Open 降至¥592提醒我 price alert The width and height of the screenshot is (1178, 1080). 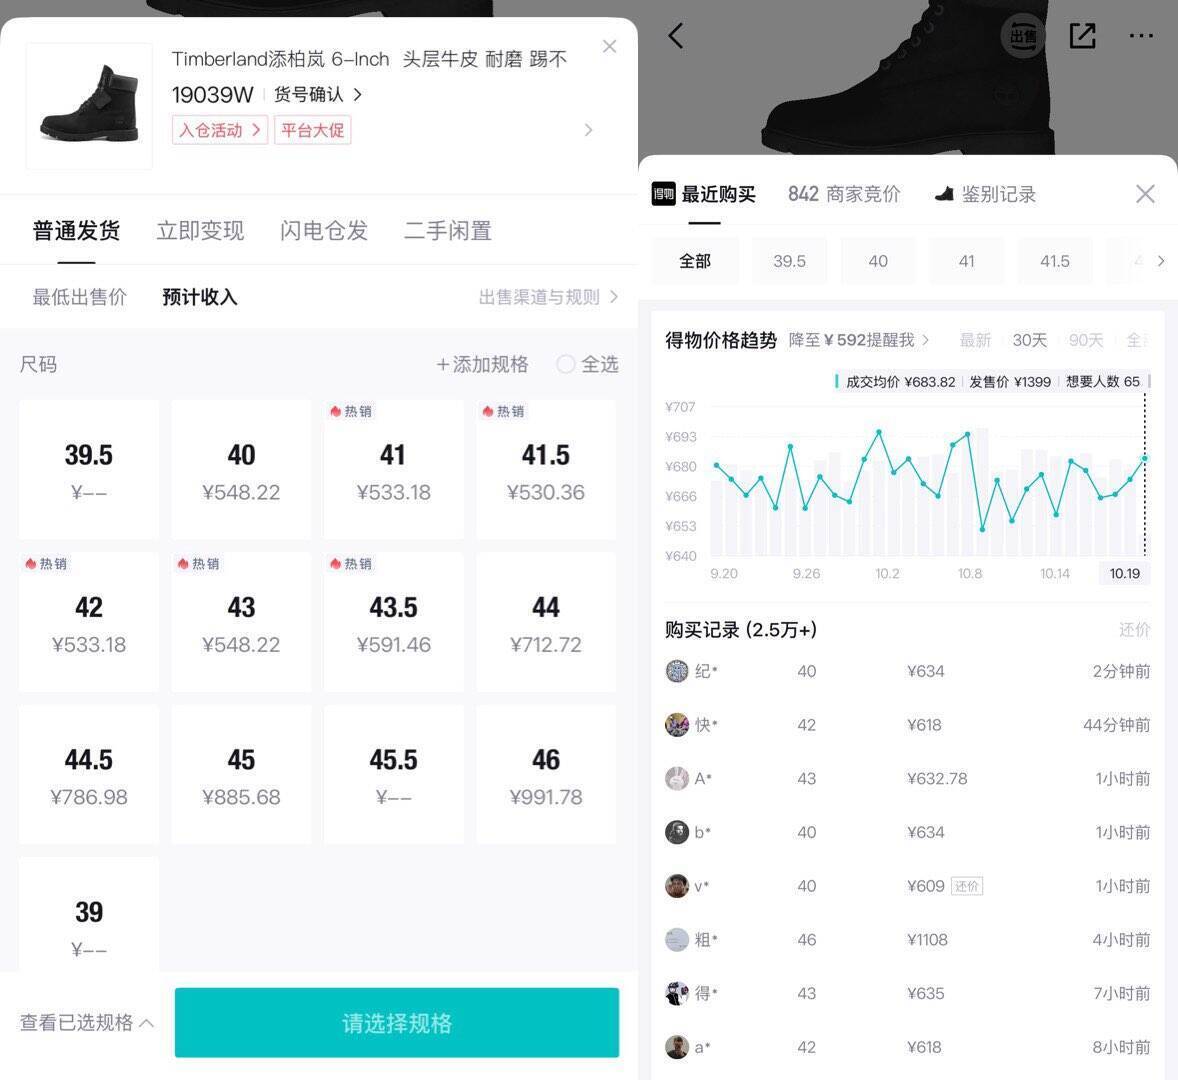(x=859, y=340)
